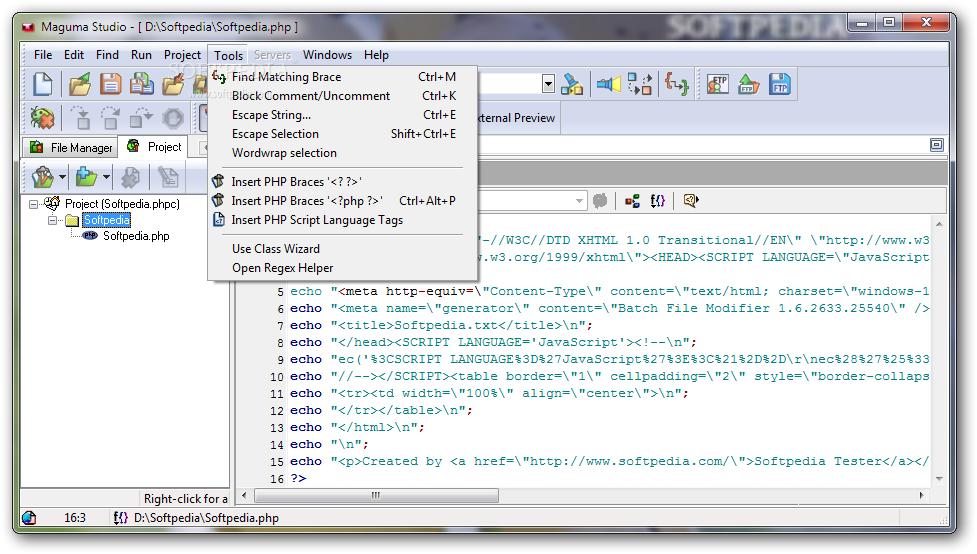Click the remove file from project icon

[130, 178]
